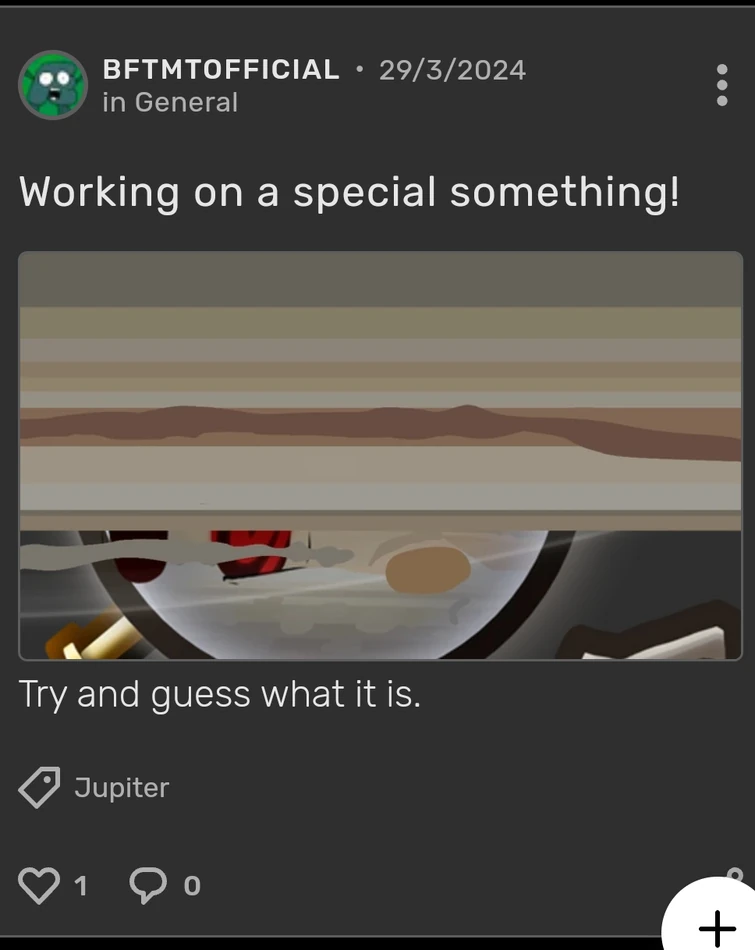The width and height of the screenshot is (755, 950).
Task: Like the post with the heart icon
Action: (39, 885)
